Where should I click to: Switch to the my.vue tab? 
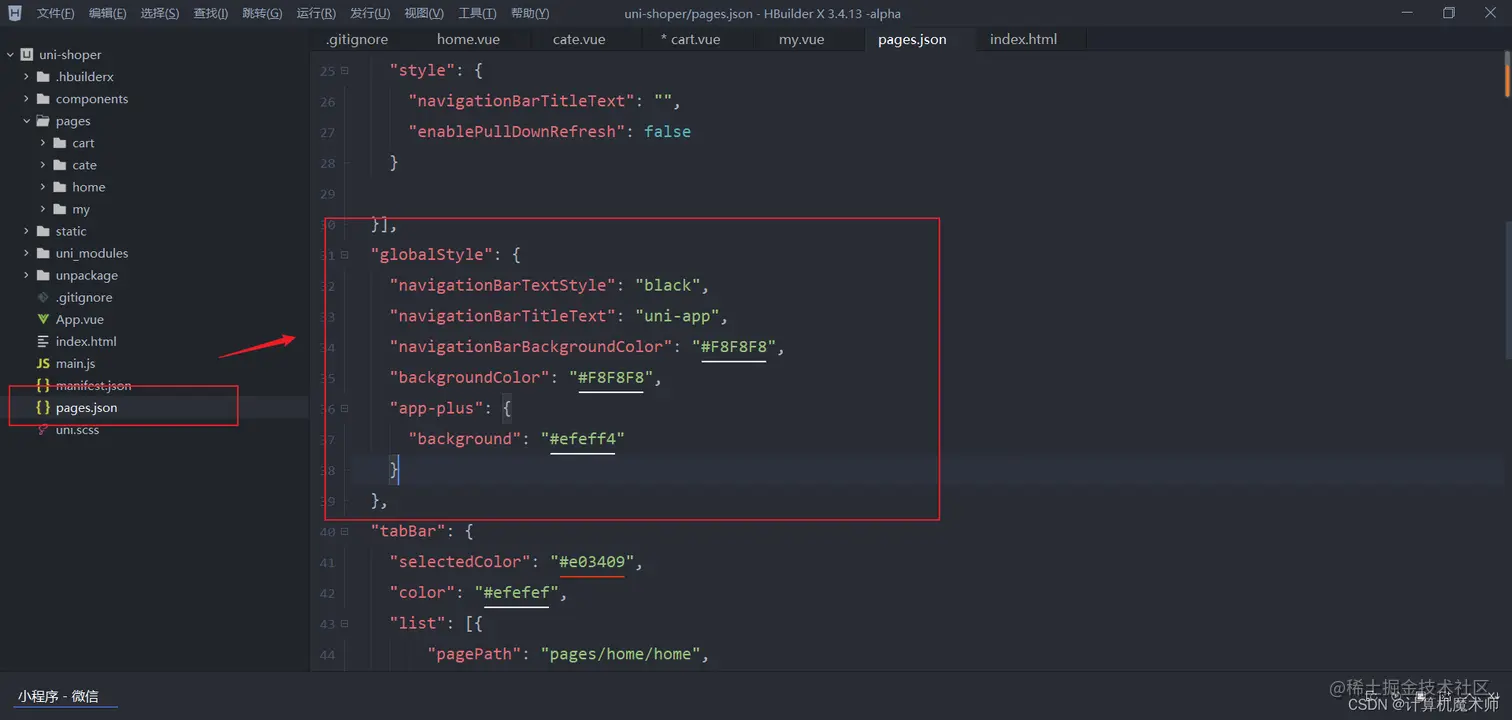click(802, 39)
